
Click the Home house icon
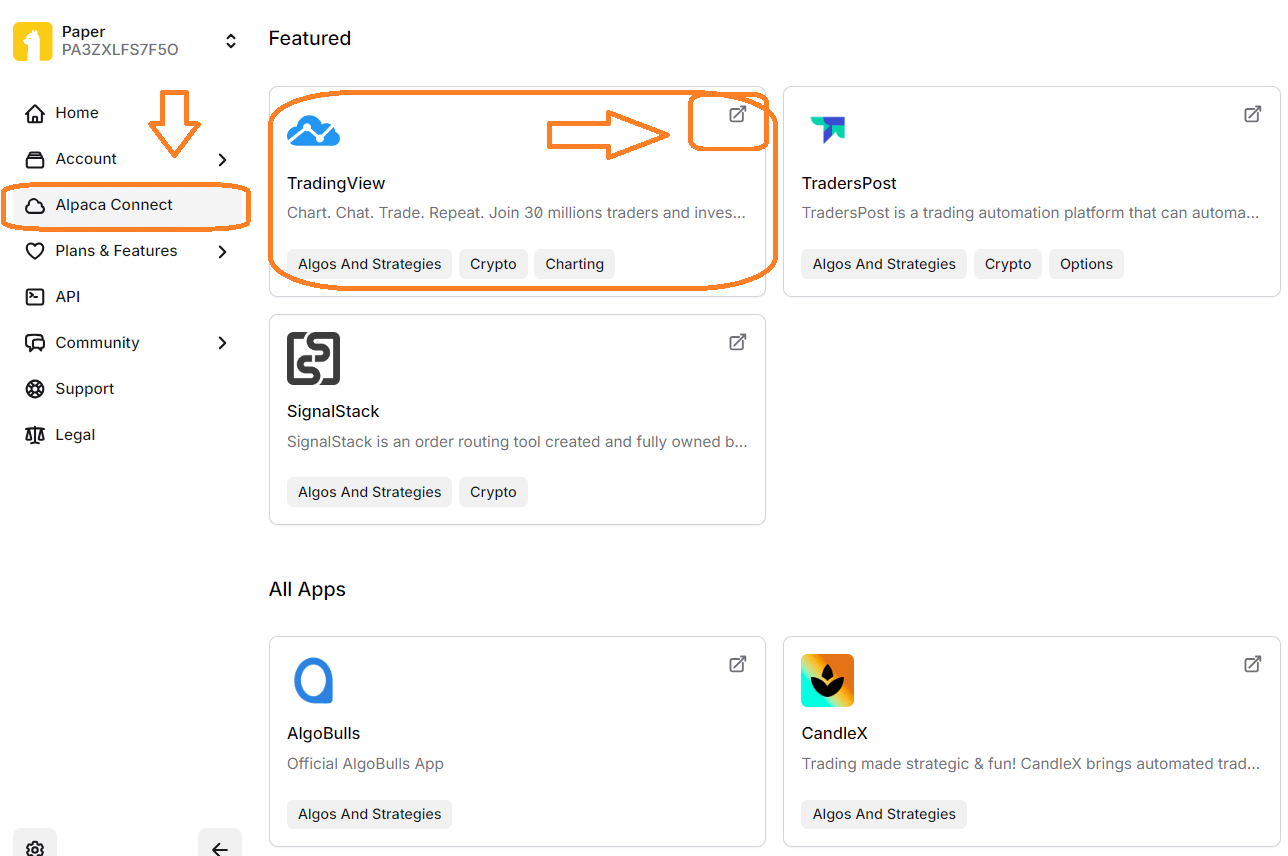35,113
